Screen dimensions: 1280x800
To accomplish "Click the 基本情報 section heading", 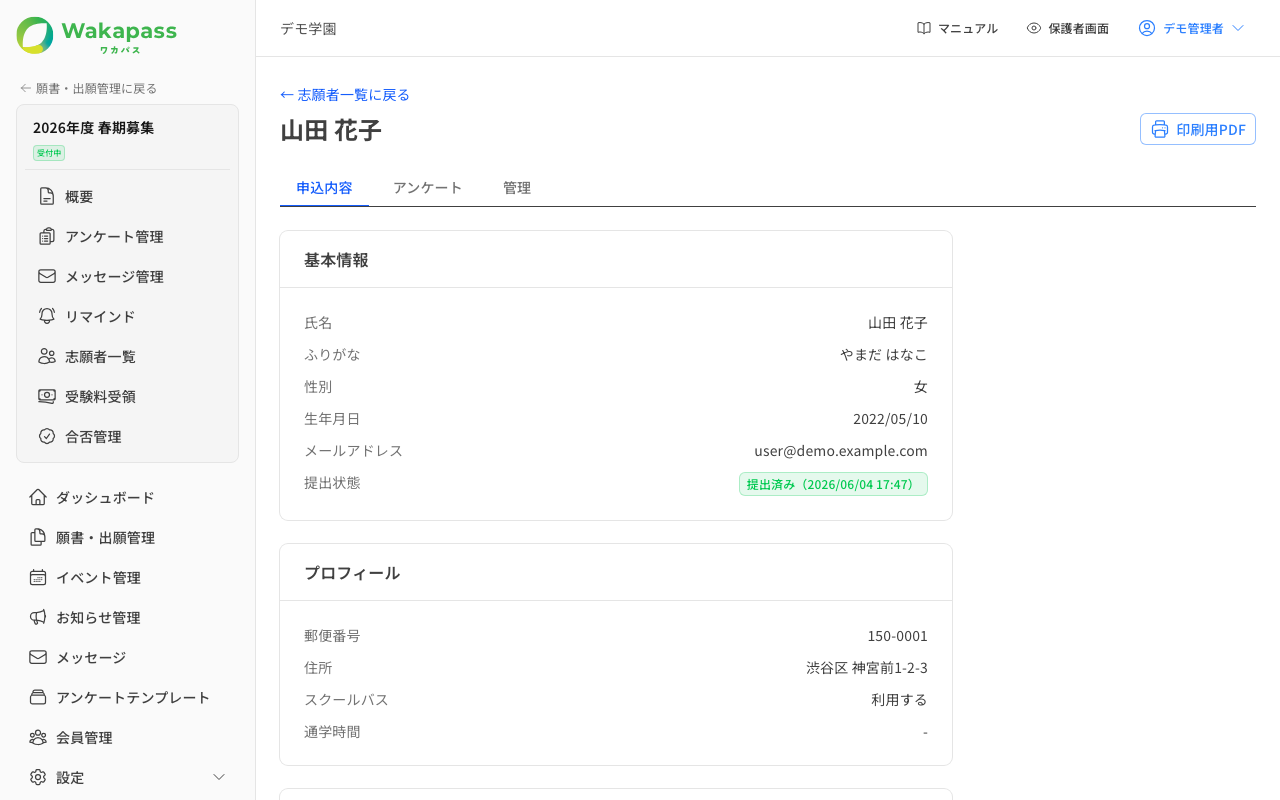I will [336, 260].
